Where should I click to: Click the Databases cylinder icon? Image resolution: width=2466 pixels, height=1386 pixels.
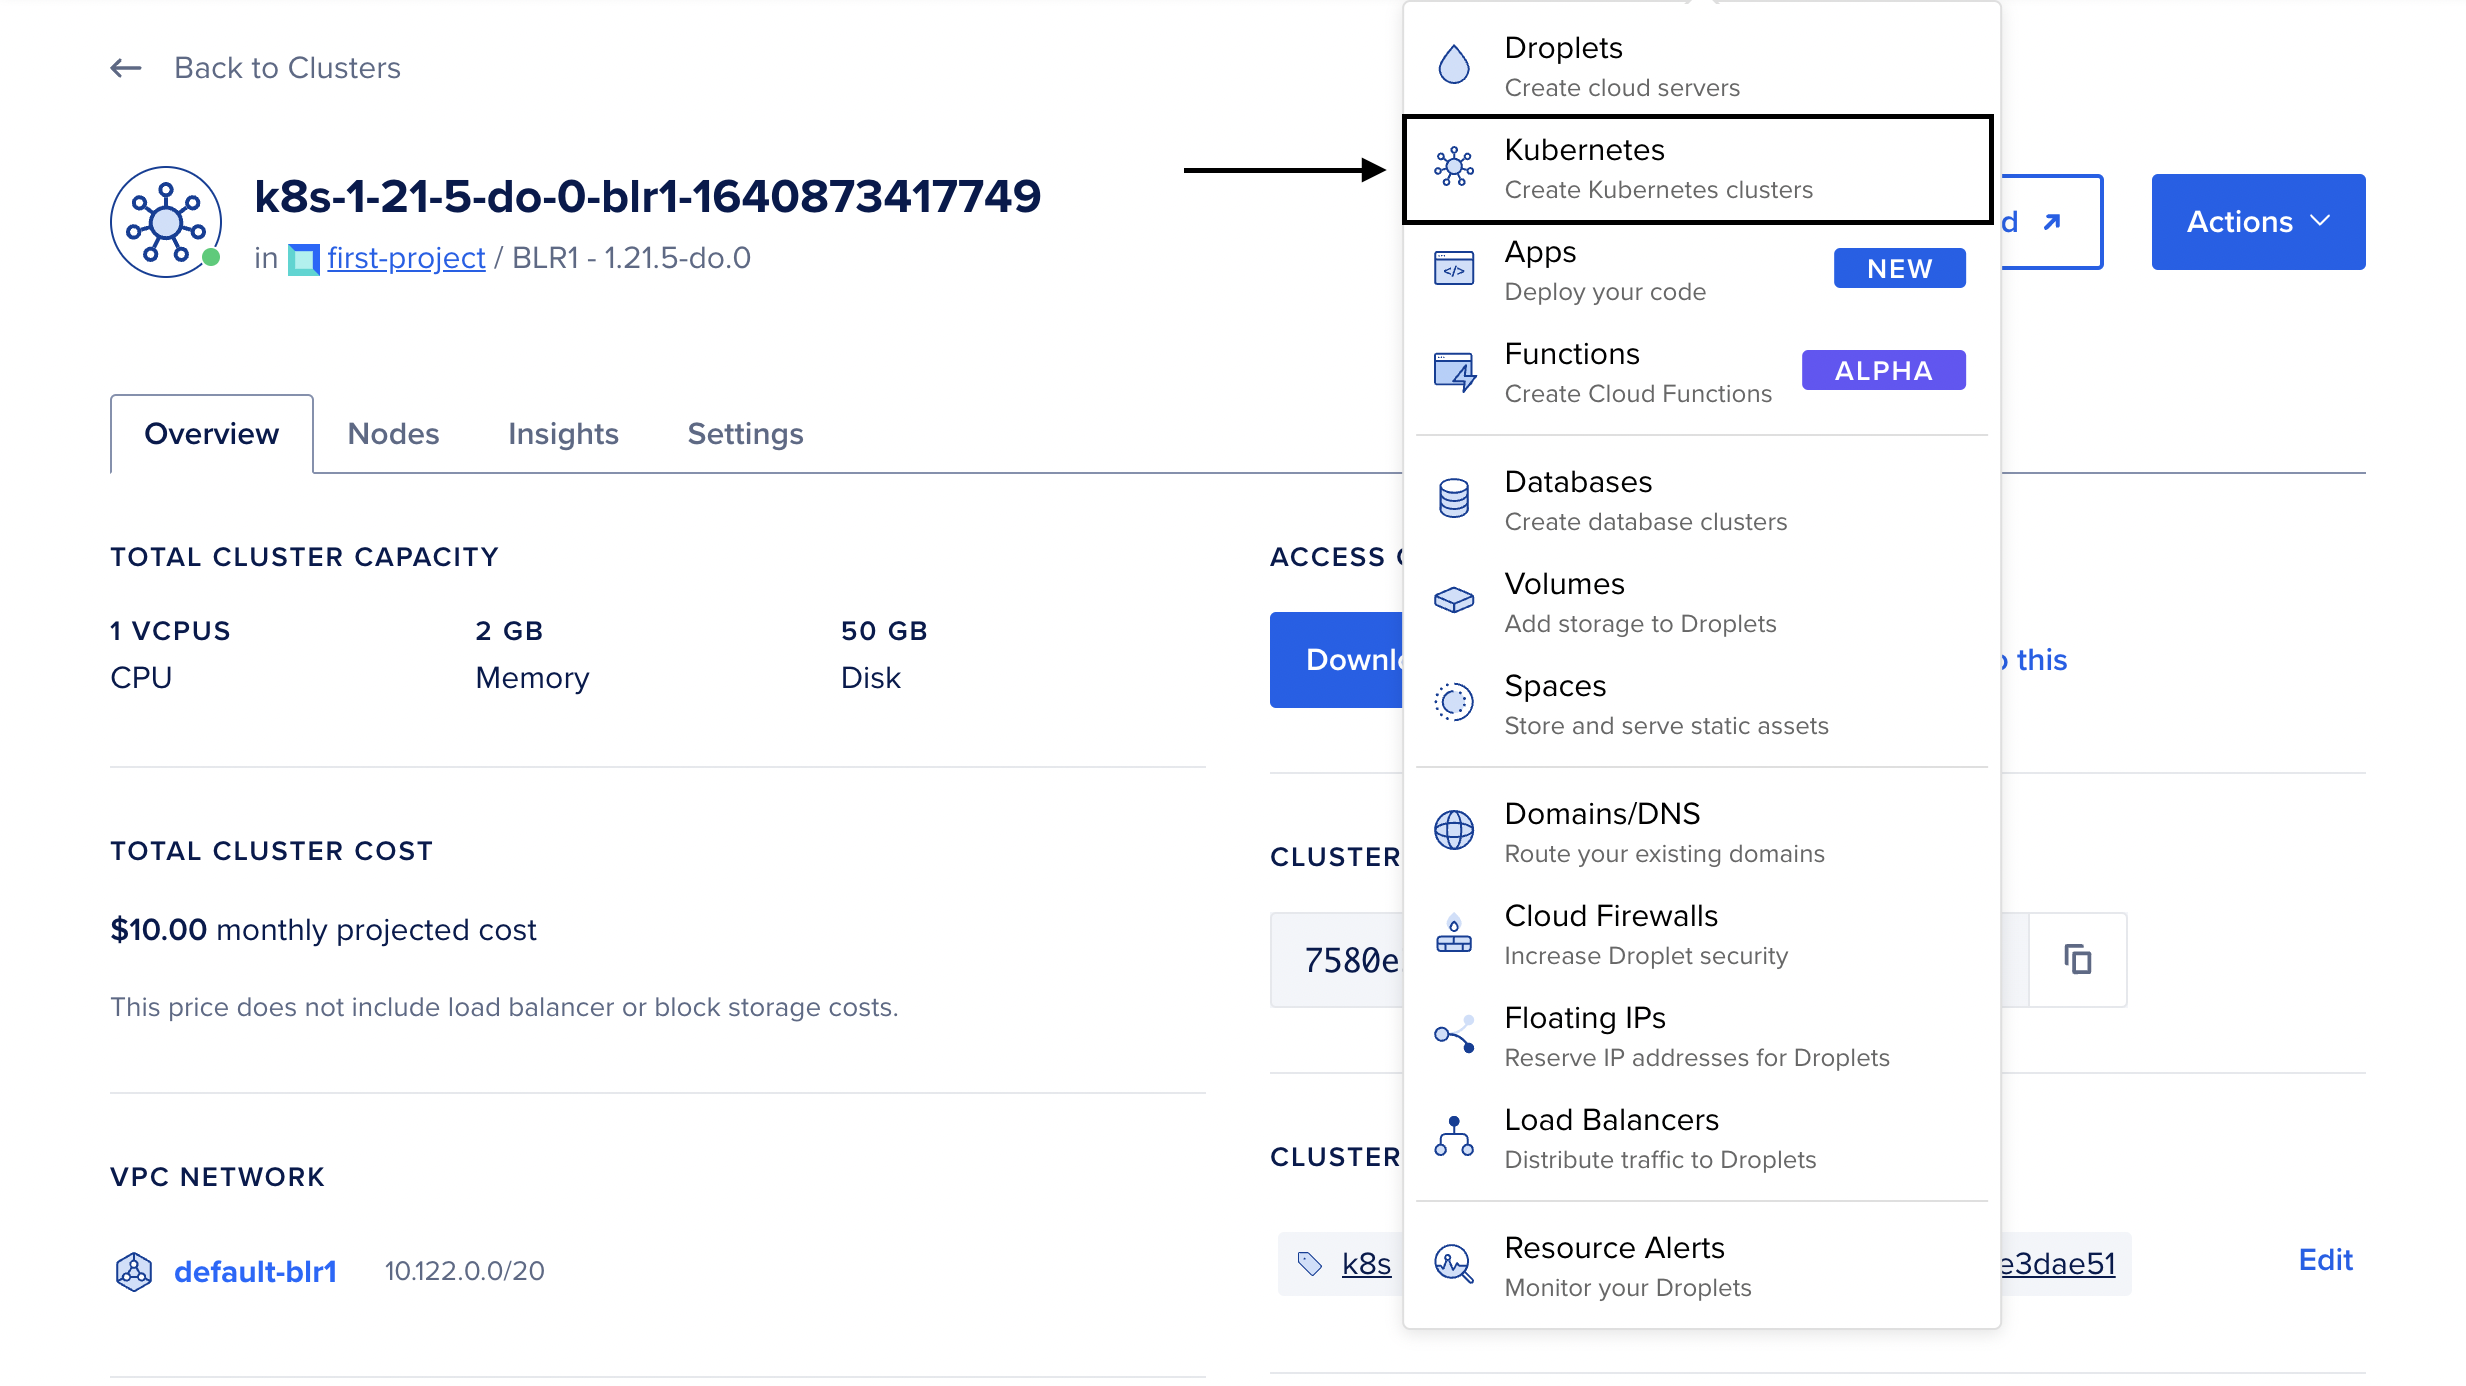point(1453,498)
